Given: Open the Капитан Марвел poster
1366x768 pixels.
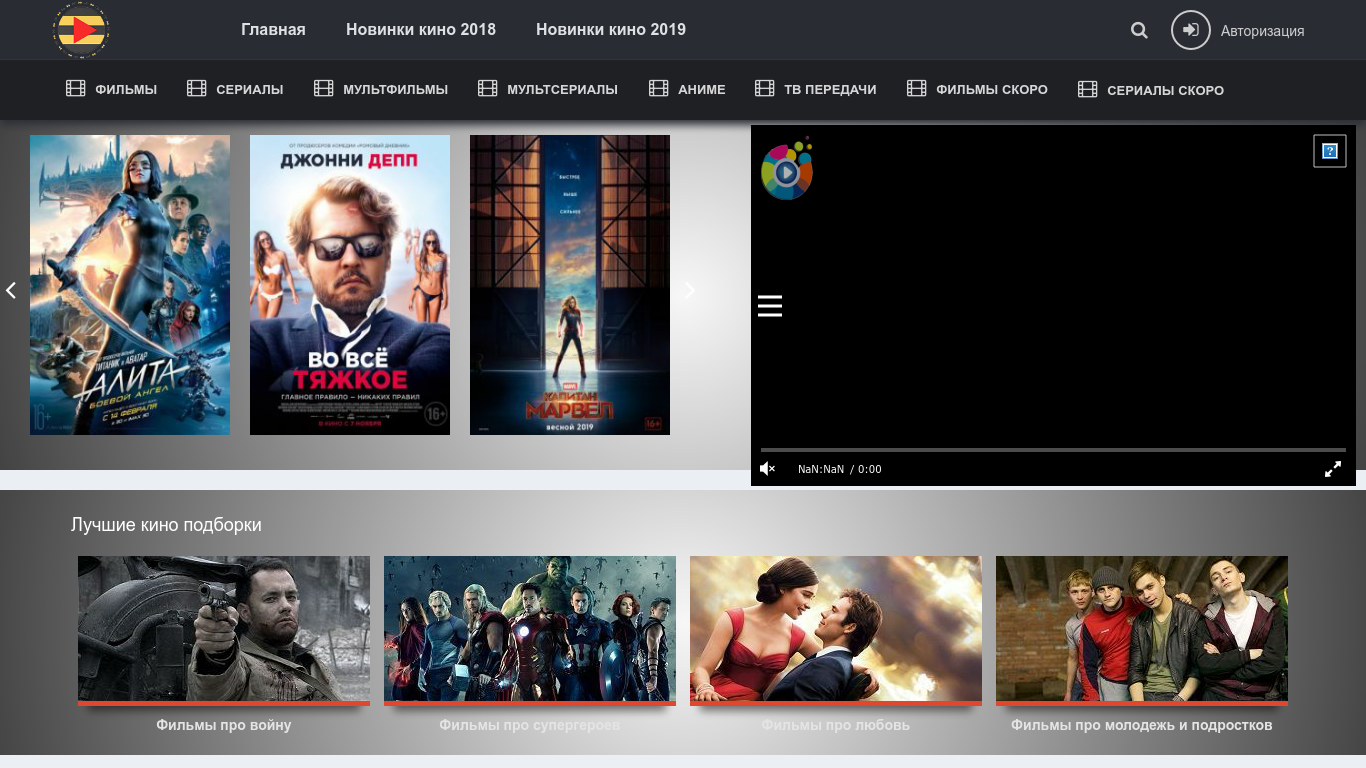Looking at the screenshot, I should click(x=570, y=285).
